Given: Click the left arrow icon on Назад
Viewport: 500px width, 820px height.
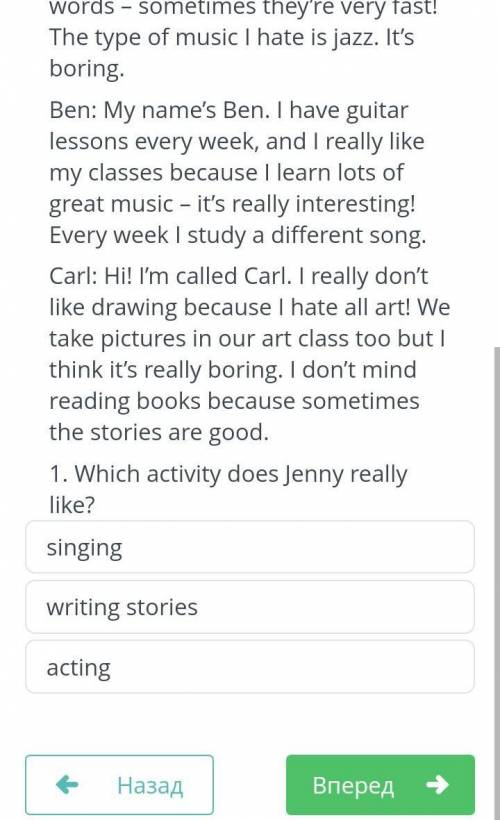Looking at the screenshot, I should [67, 784].
